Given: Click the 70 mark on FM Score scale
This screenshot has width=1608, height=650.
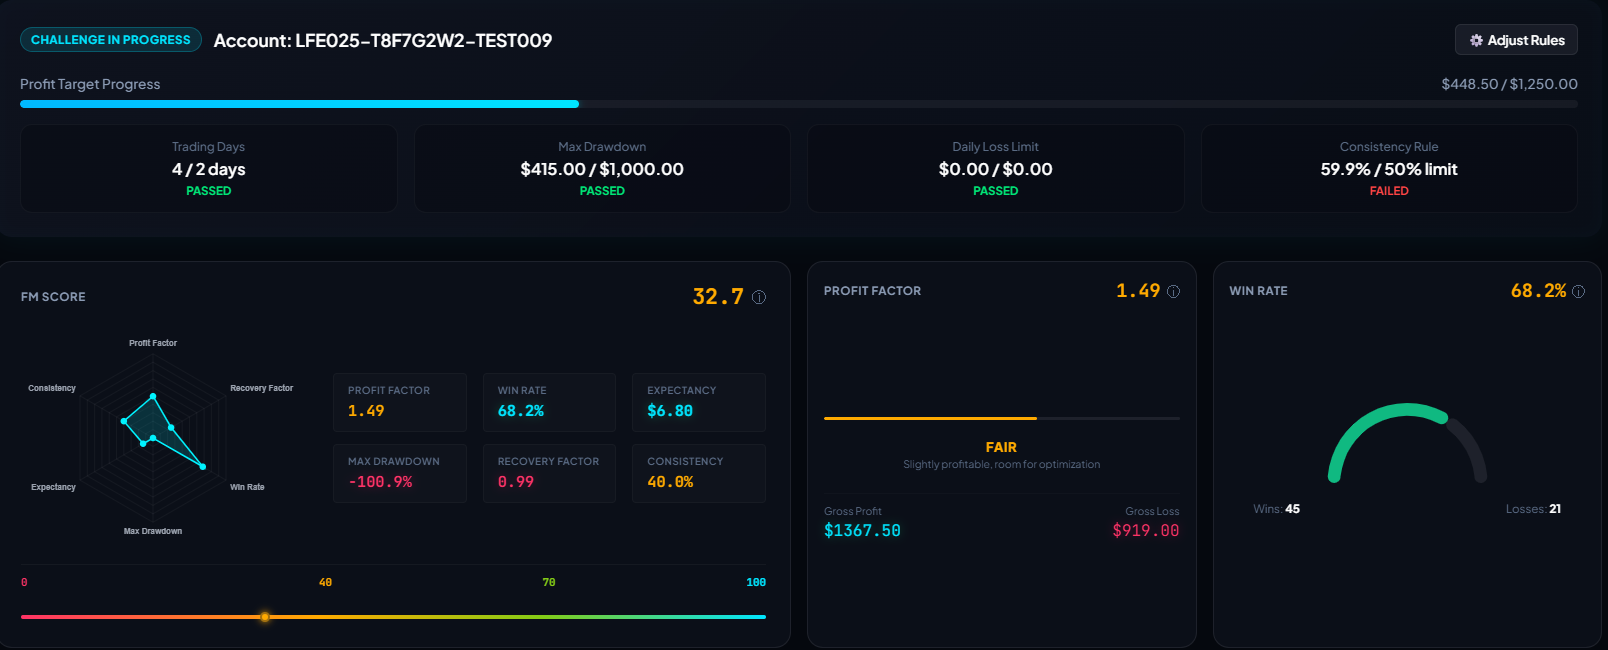Looking at the screenshot, I should [x=549, y=582].
